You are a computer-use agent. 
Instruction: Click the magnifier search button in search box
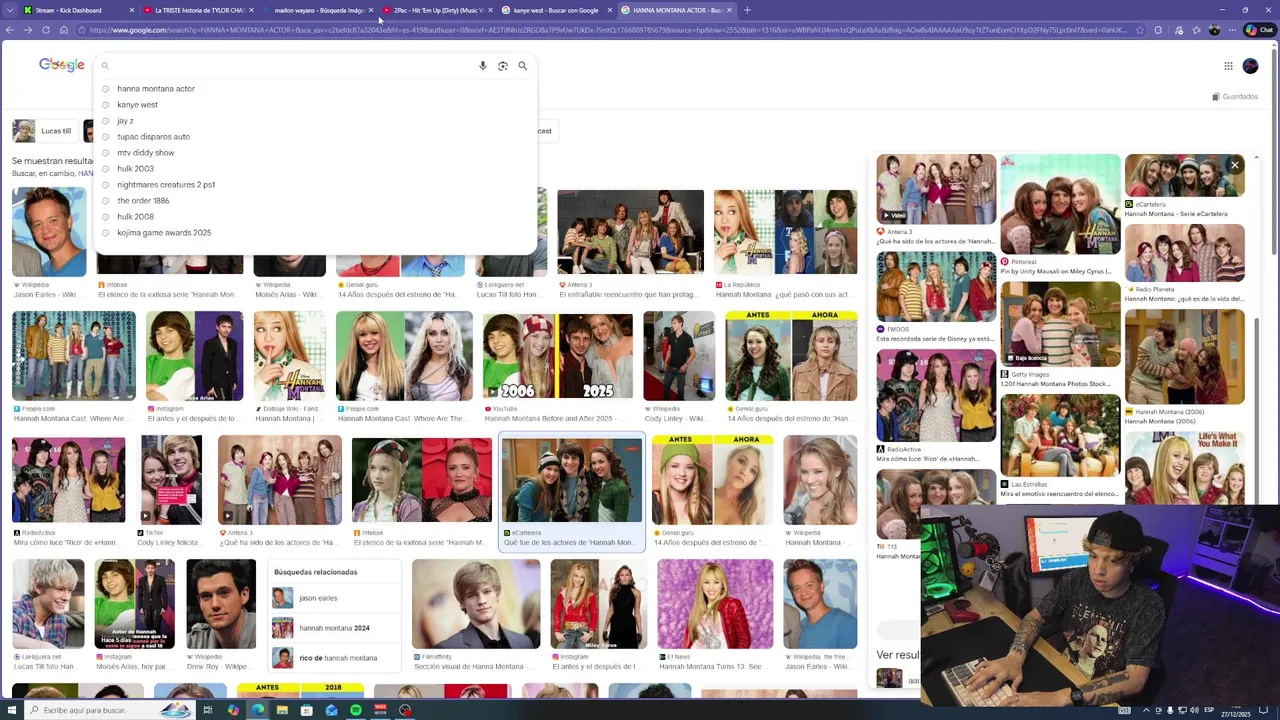pyautogui.click(x=522, y=66)
